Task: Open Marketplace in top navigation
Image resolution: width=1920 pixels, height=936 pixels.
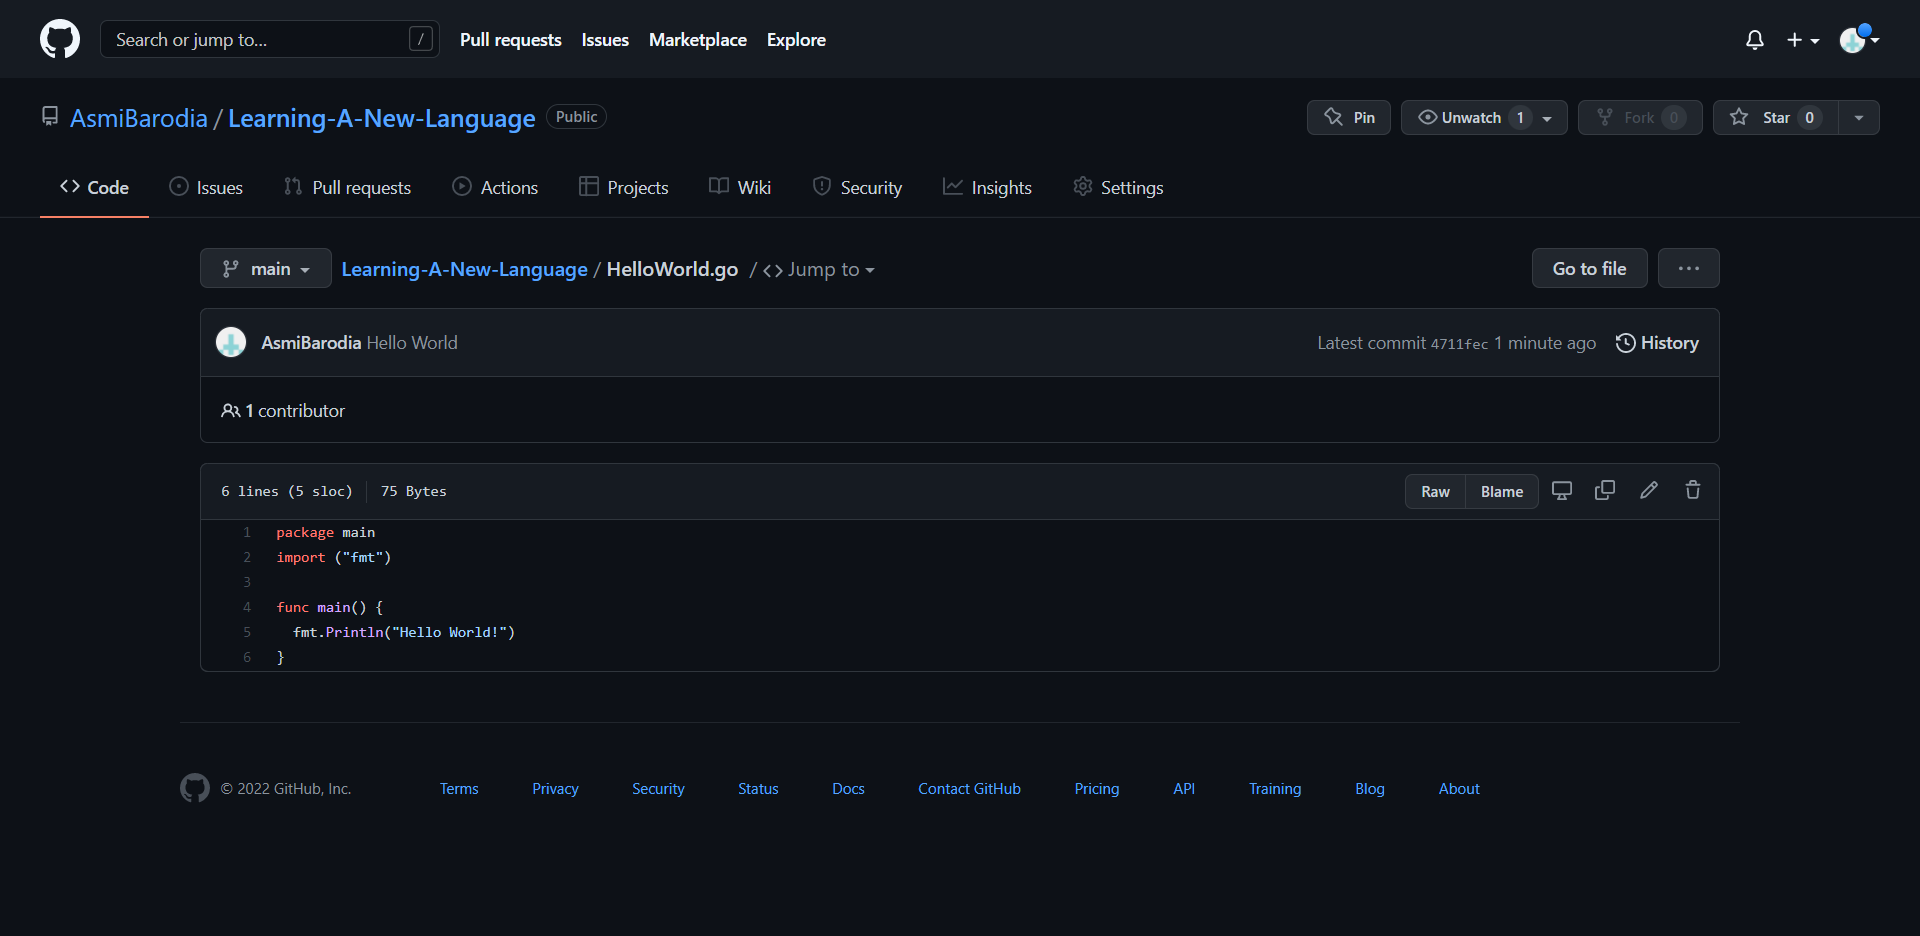Action: [698, 40]
